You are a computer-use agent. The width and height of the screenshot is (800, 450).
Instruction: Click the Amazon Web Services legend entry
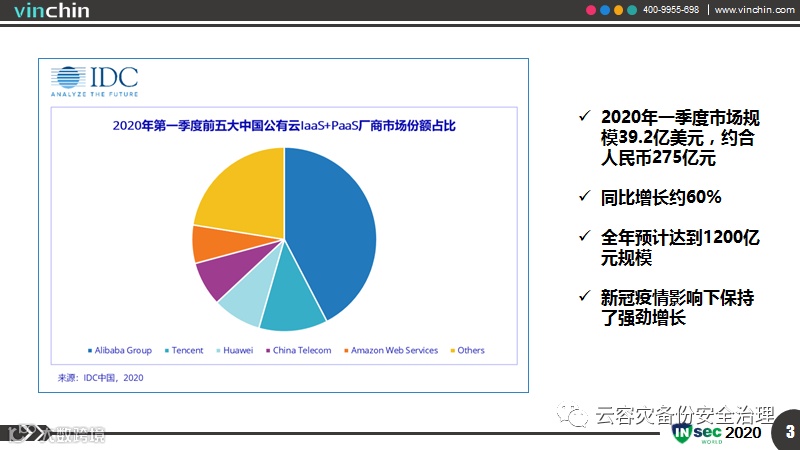point(391,351)
